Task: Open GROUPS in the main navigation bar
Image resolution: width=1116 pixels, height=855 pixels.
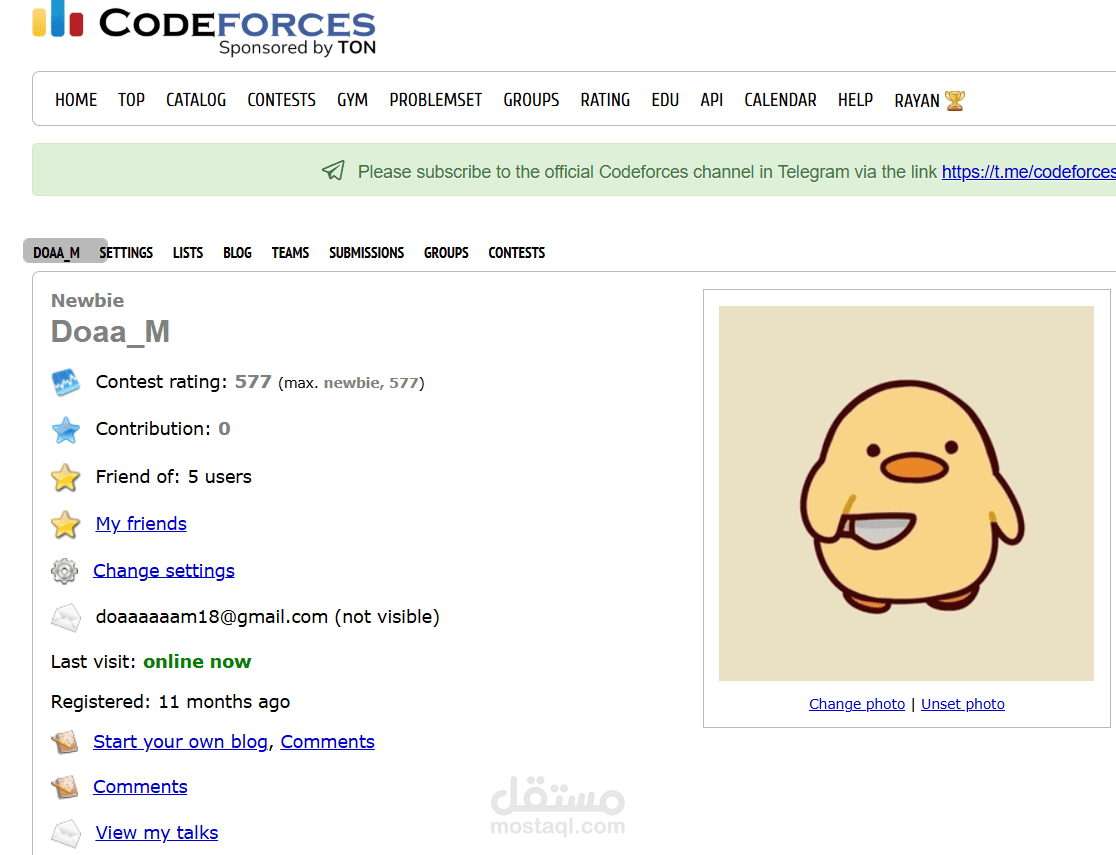Action: (x=531, y=100)
